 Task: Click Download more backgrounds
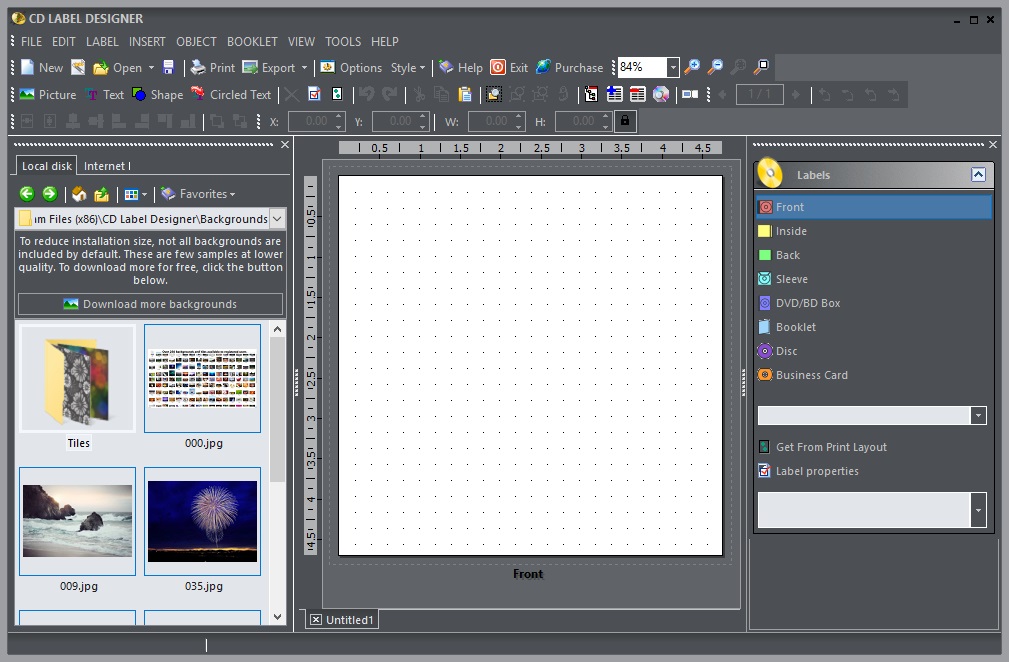[150, 304]
